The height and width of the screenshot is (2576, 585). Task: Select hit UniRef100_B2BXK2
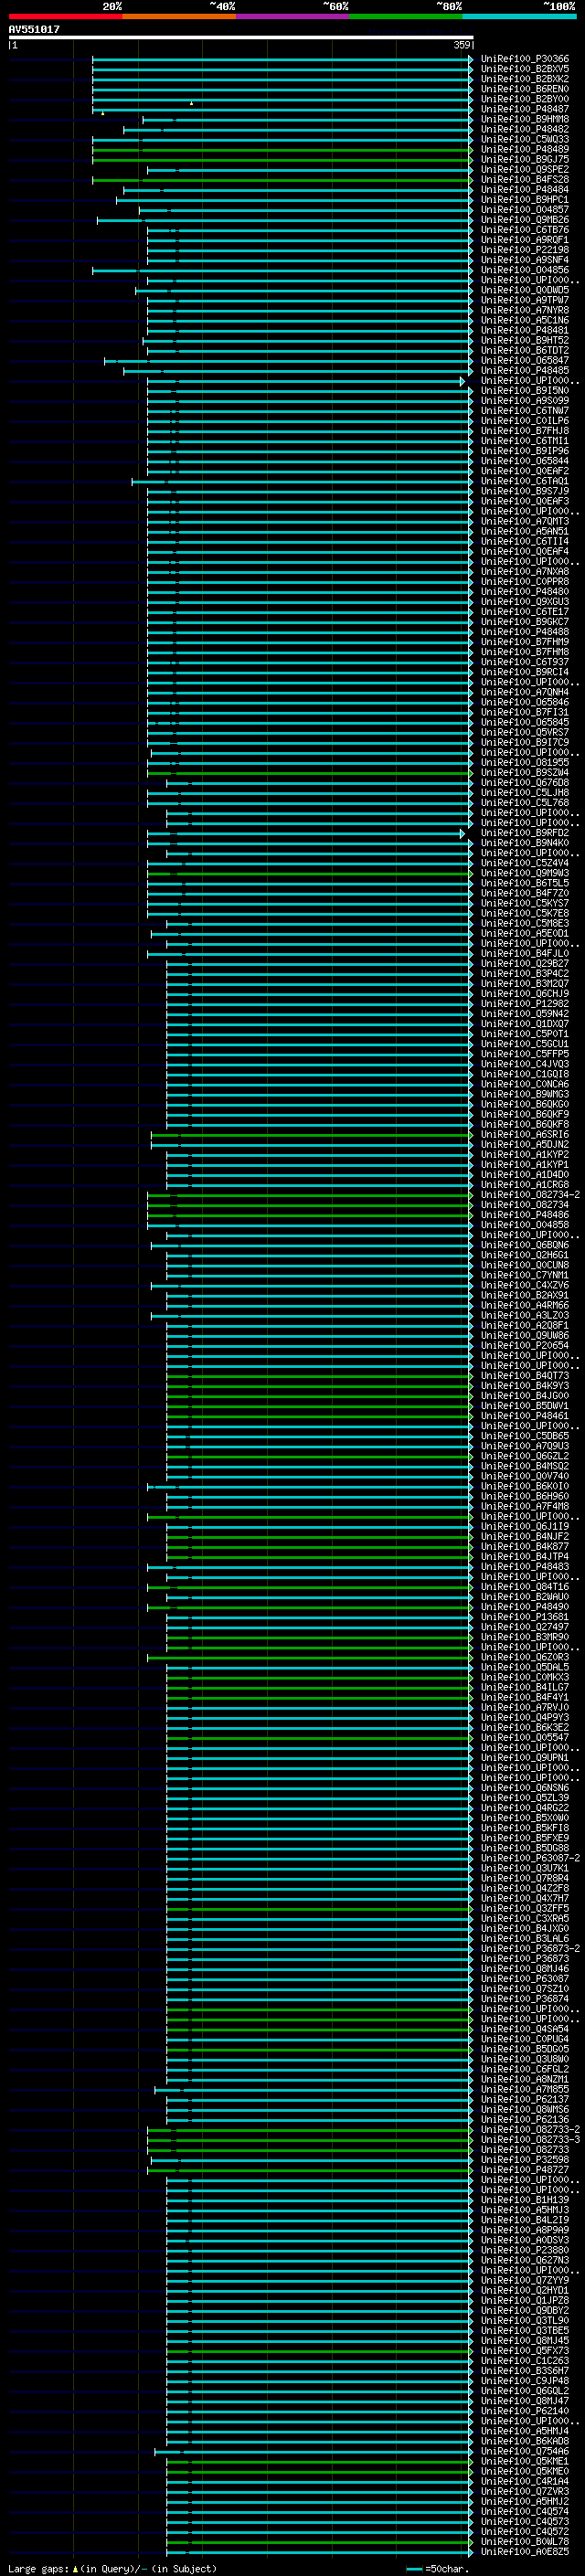coord(524,79)
